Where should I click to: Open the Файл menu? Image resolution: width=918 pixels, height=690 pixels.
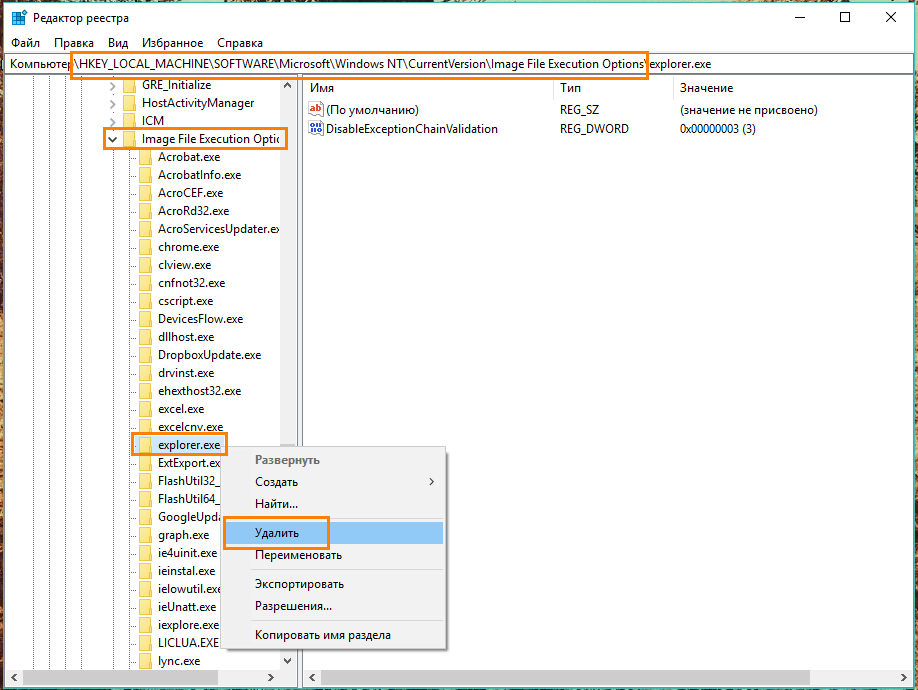coord(25,43)
